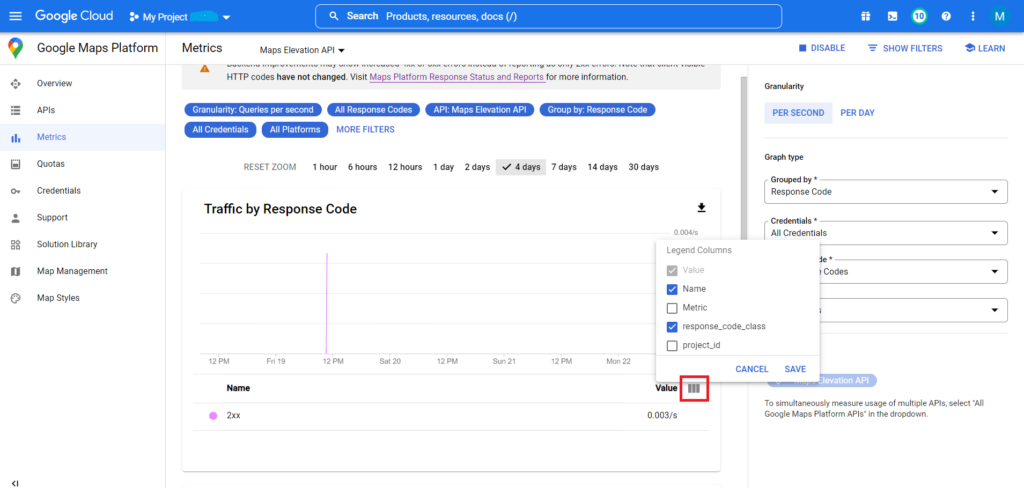Screen dimensions: 1024x488
Task: Toggle the Name legend column checkbox
Action: (672, 289)
